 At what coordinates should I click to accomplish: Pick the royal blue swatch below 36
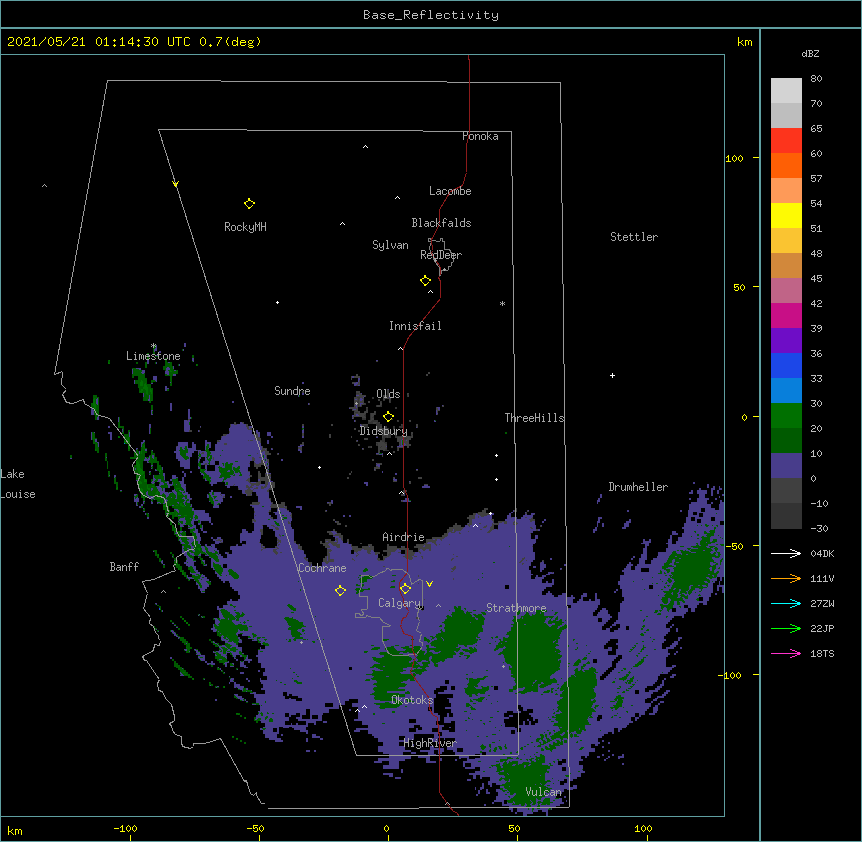[x=786, y=365]
